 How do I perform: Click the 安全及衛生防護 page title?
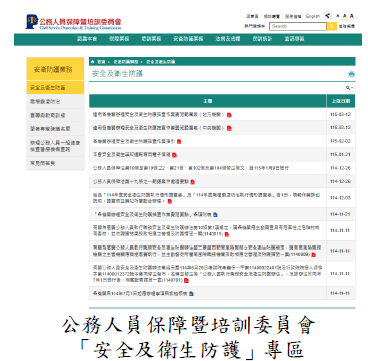click(118, 74)
